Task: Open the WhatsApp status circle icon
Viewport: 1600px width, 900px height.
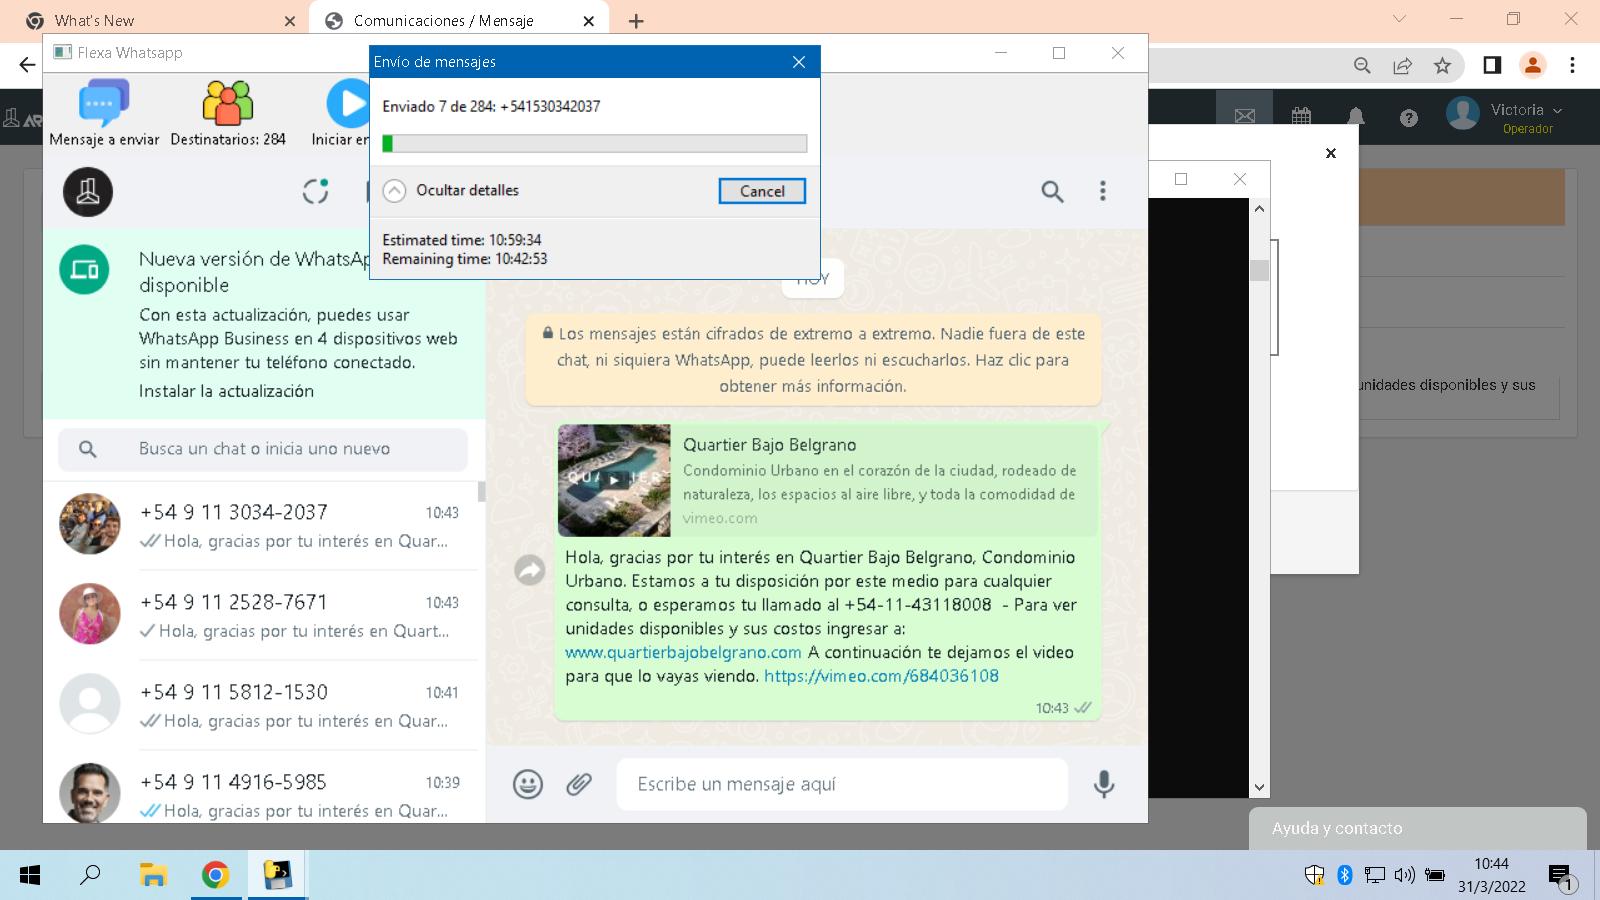Action: (x=316, y=191)
